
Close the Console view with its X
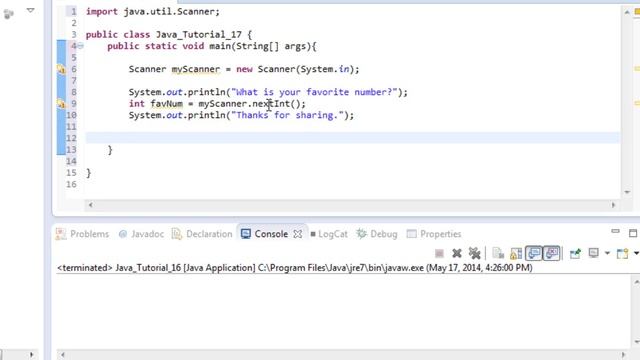(x=298, y=234)
